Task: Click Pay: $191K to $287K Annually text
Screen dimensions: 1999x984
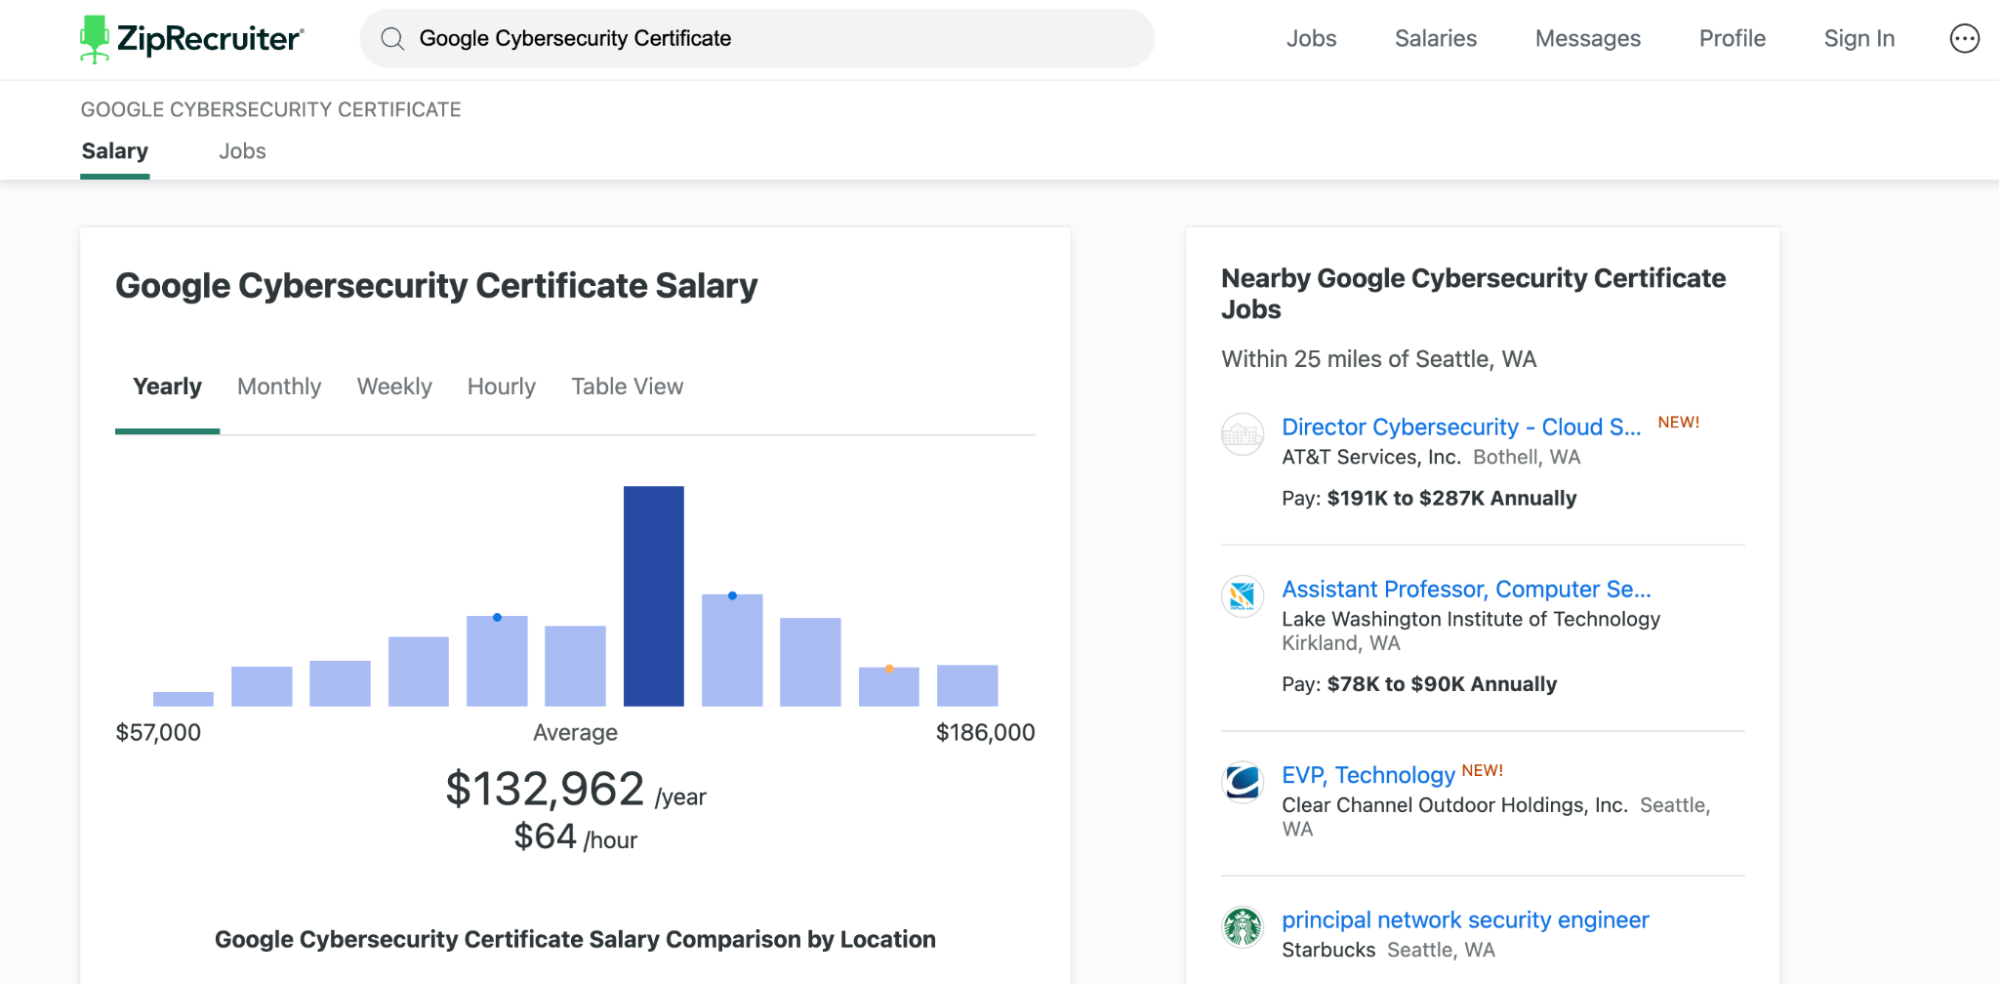Action: tap(1429, 498)
